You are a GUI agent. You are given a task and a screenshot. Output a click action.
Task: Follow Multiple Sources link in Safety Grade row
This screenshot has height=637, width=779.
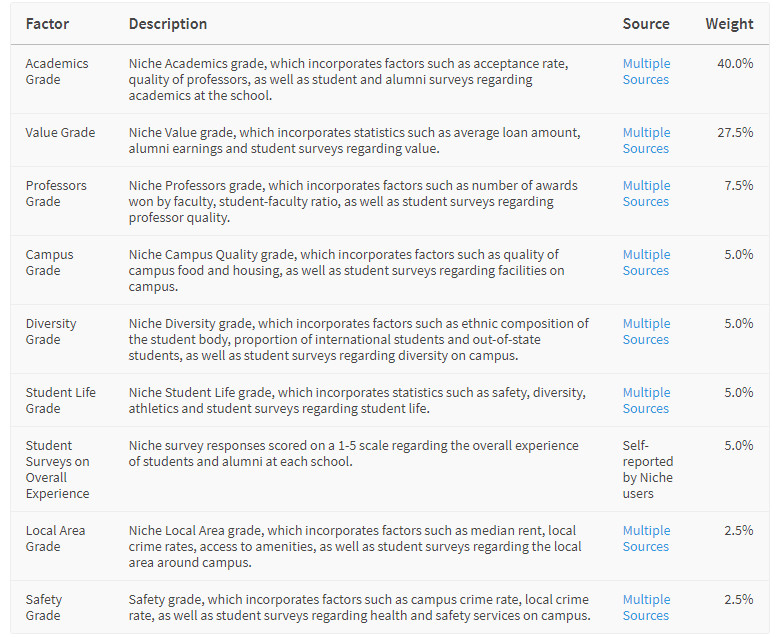click(646, 607)
